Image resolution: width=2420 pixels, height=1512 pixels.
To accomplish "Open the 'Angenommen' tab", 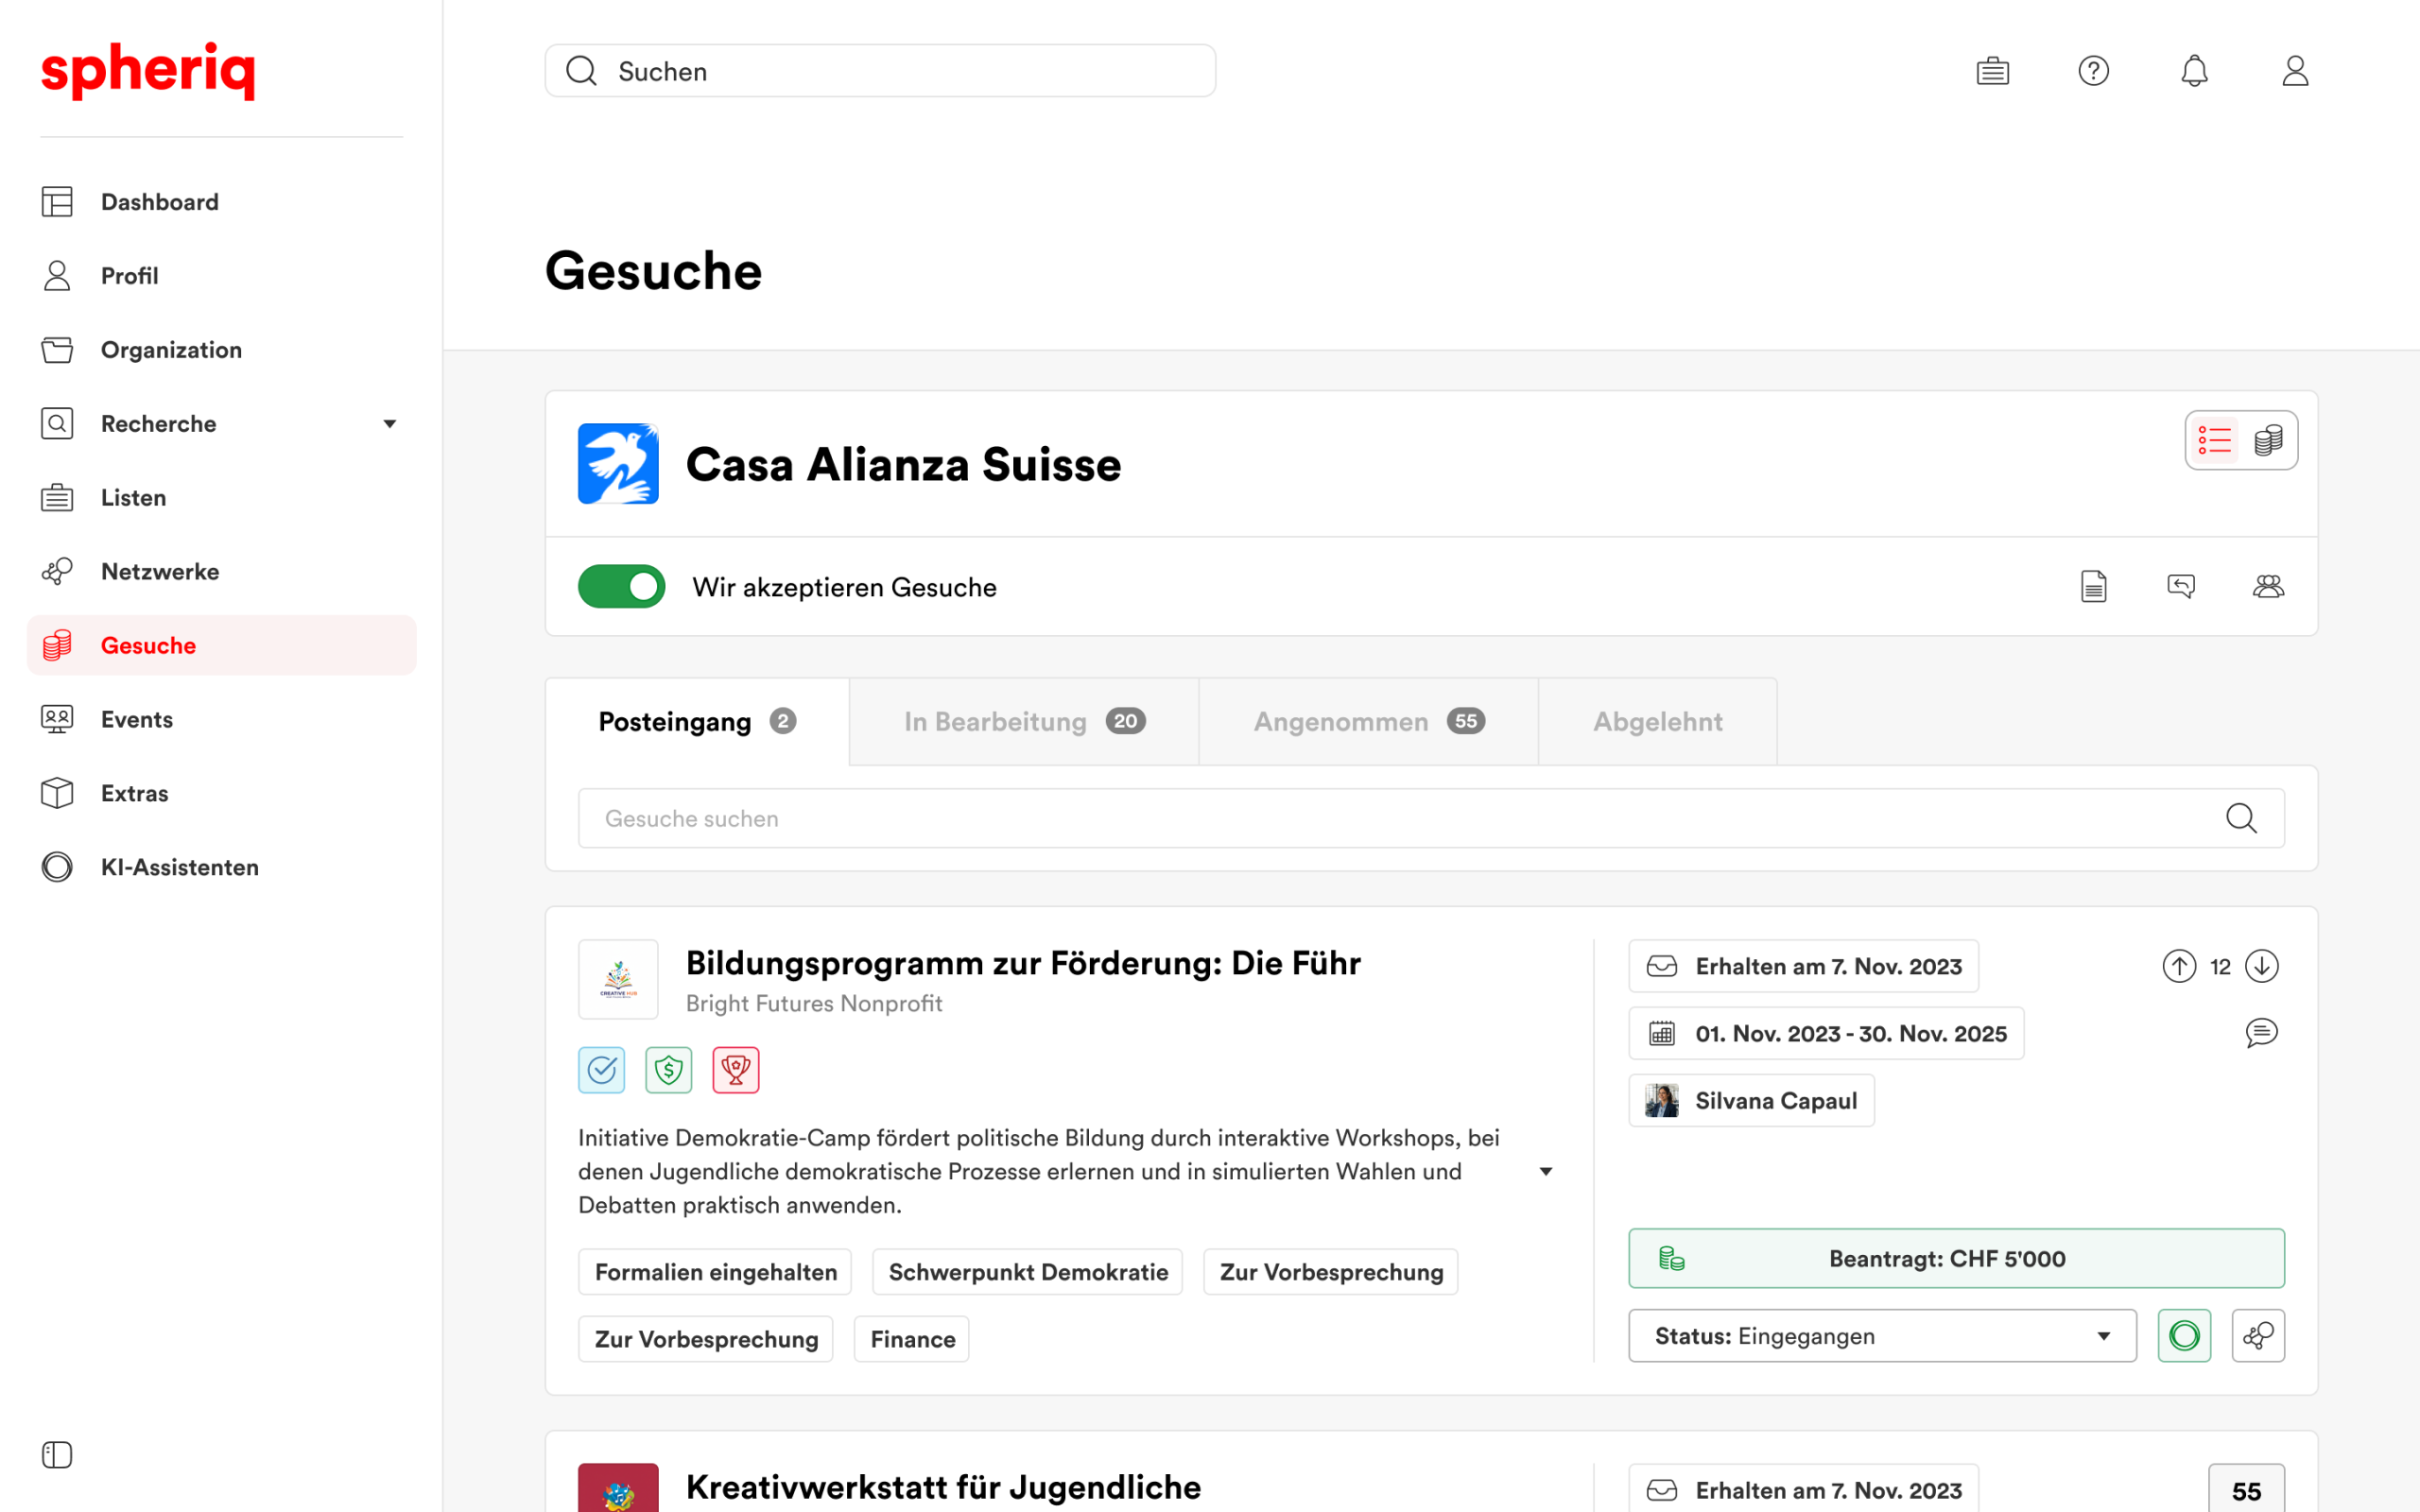I will coord(1368,722).
